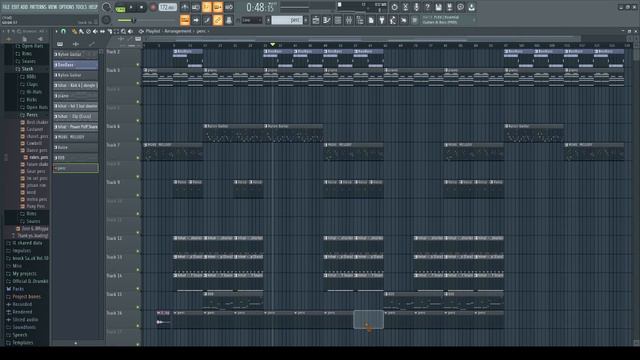Image resolution: width=640 pixels, height=360 pixels.
Task: Open the PATTERNS menu
Action: [x=38, y=7]
